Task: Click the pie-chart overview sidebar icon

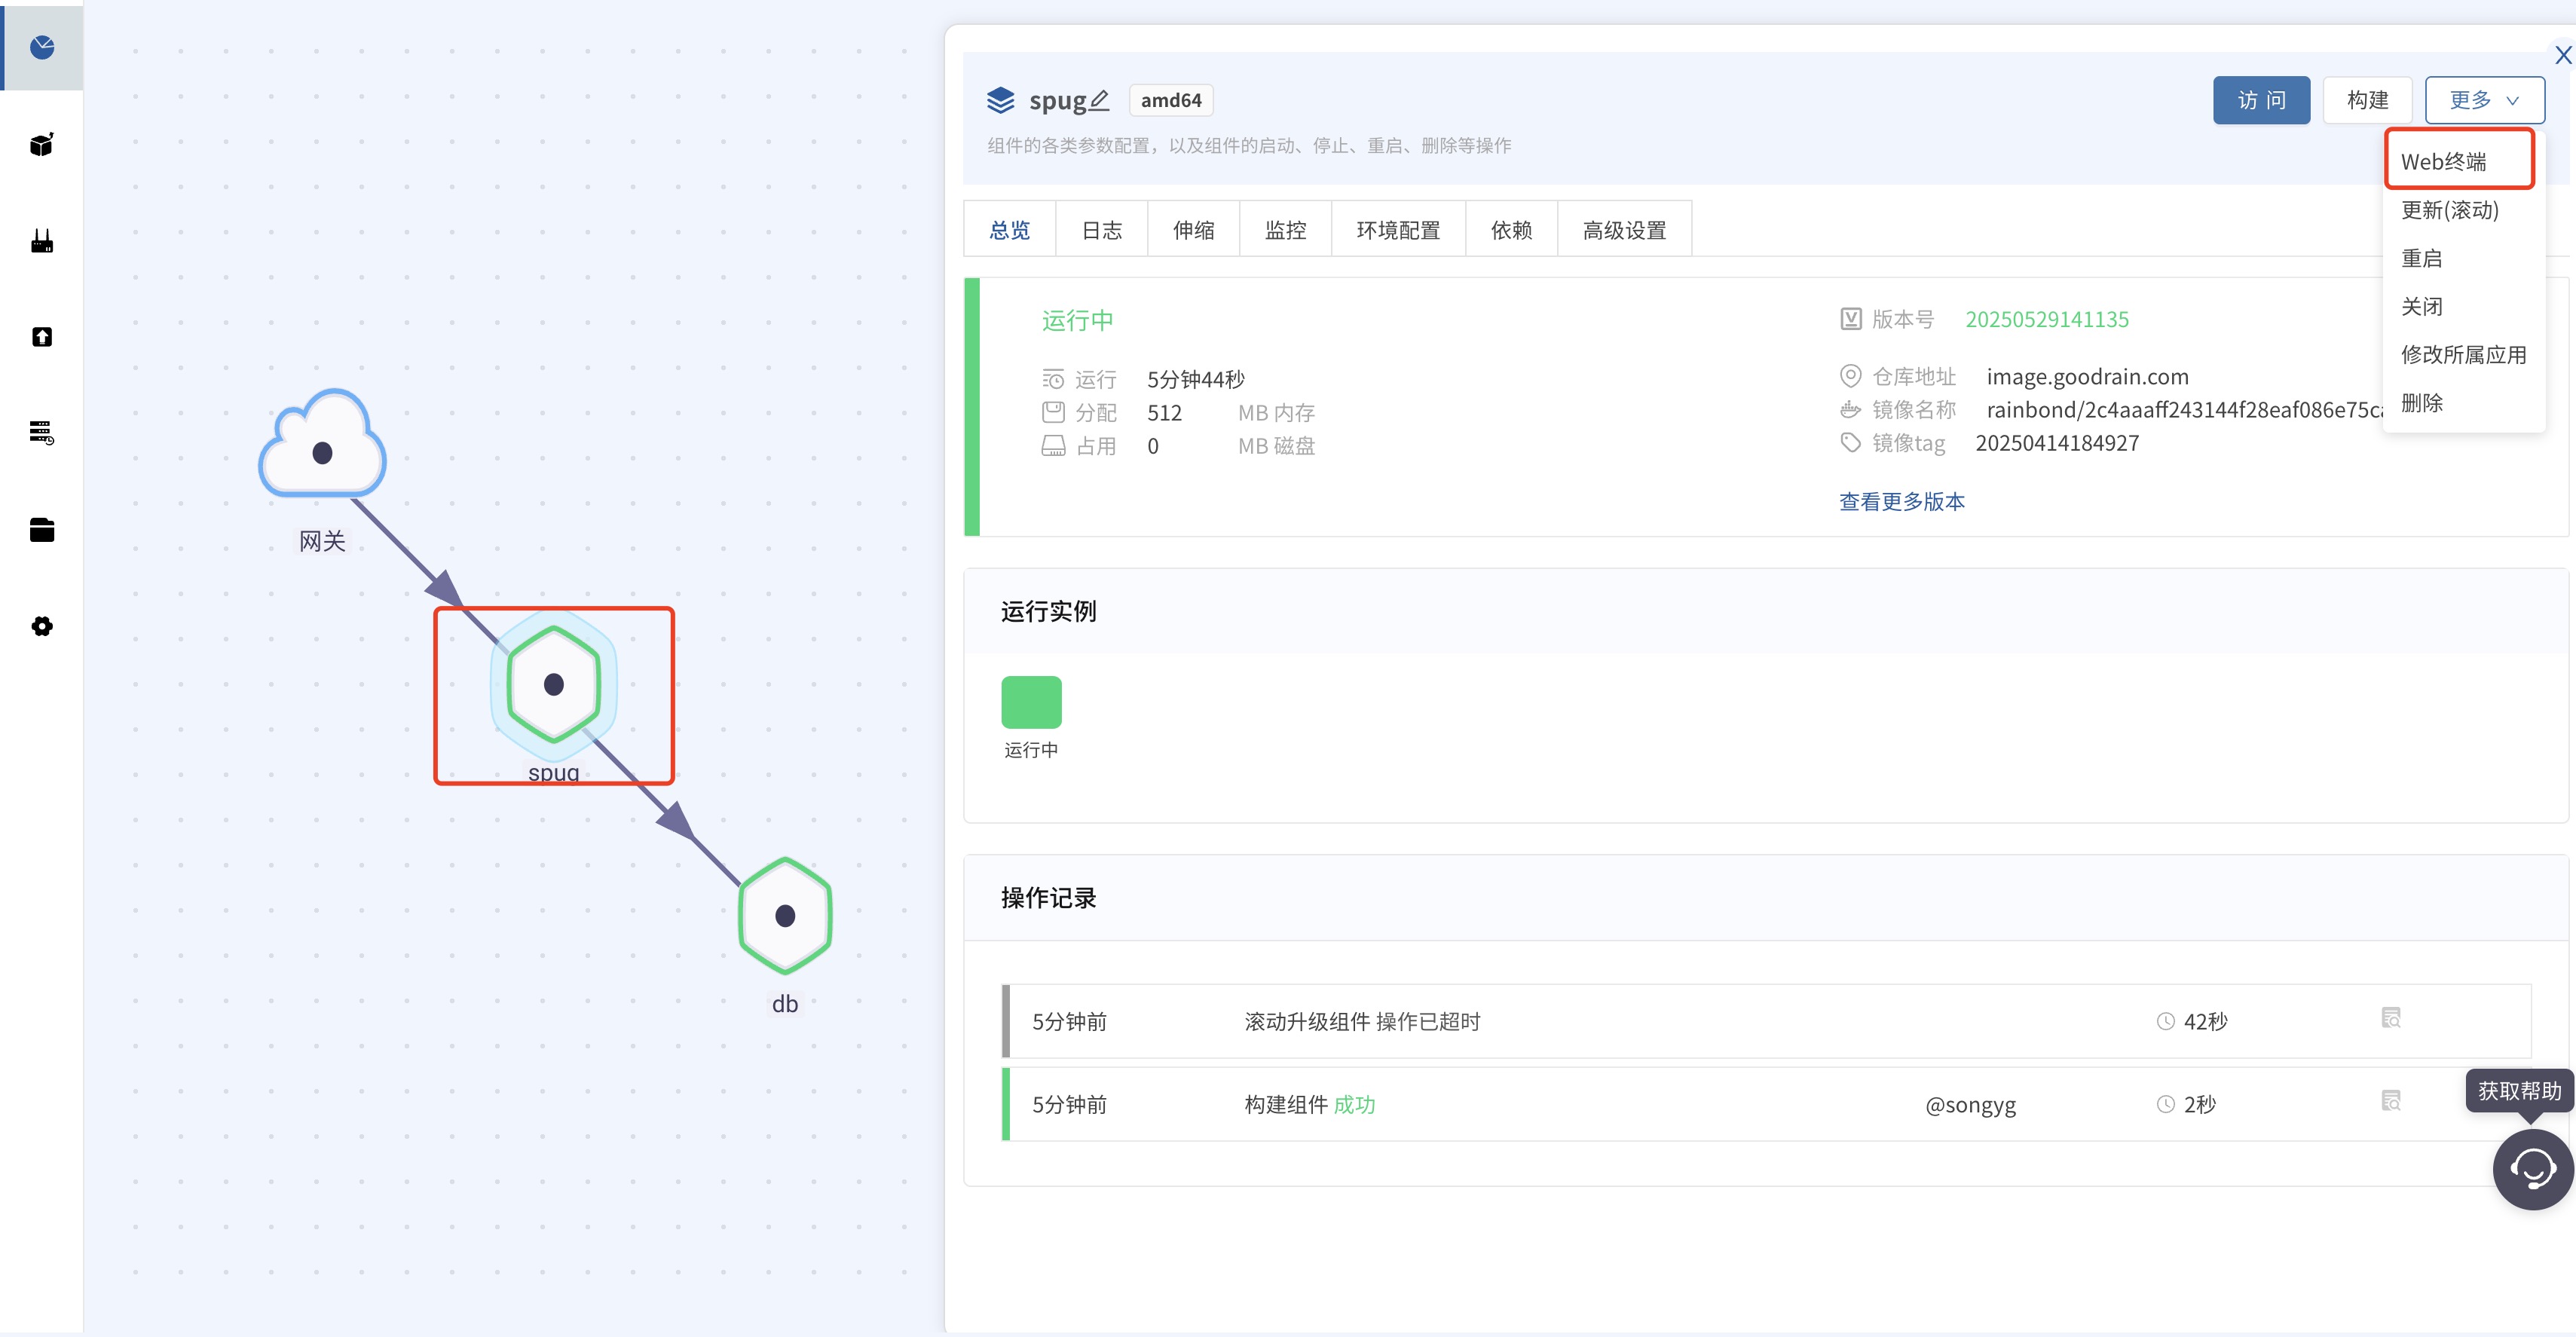Action: 42,47
